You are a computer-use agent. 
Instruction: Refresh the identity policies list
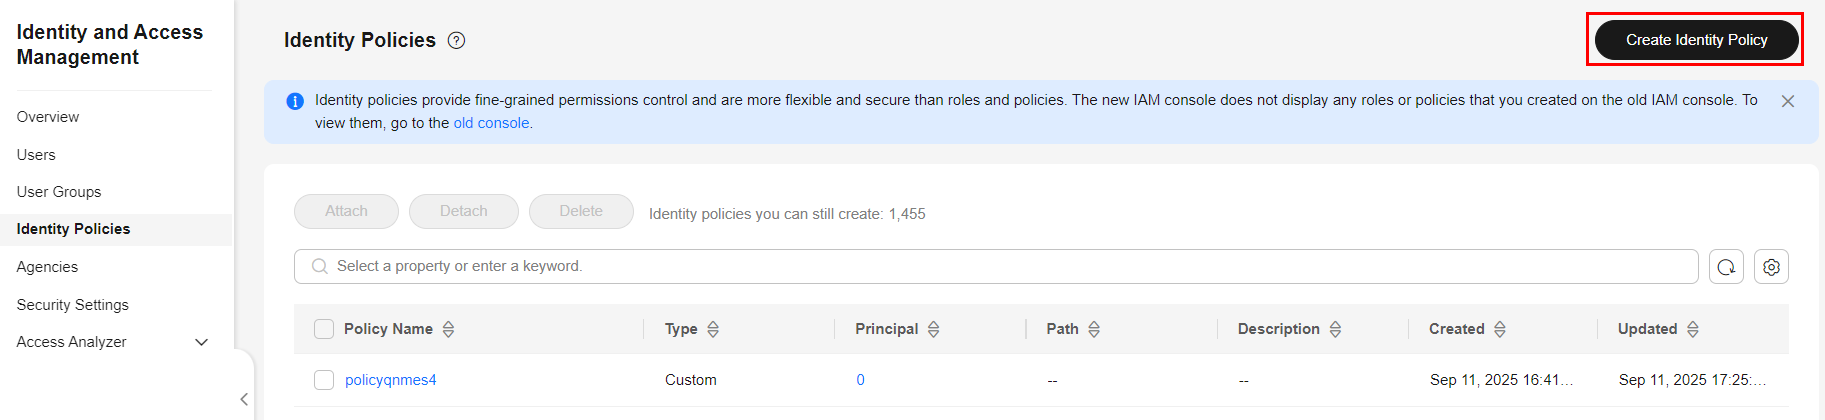coord(1726,267)
